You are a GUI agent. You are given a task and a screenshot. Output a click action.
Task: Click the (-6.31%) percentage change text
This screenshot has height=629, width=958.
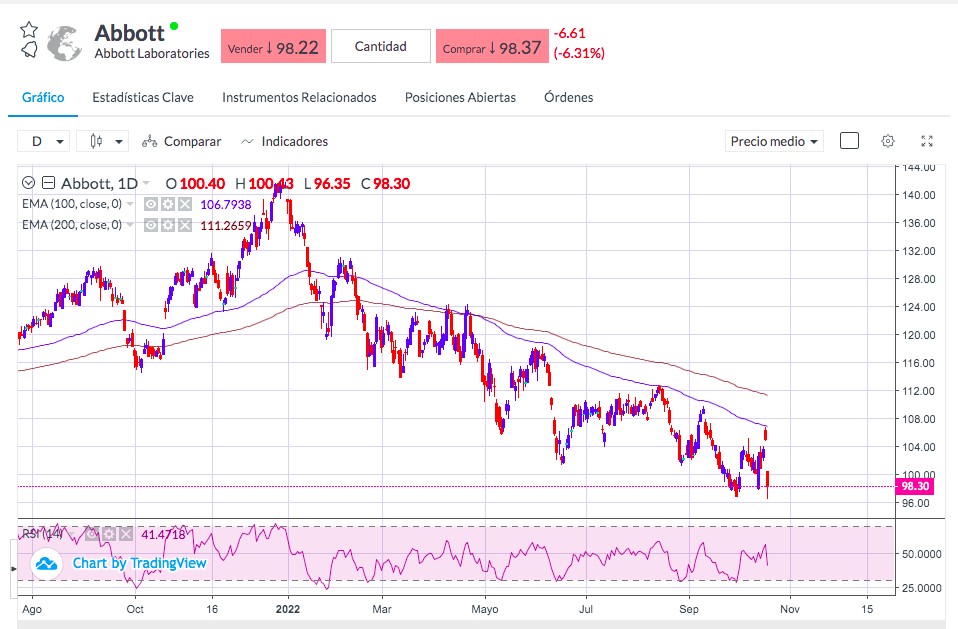[x=579, y=53]
